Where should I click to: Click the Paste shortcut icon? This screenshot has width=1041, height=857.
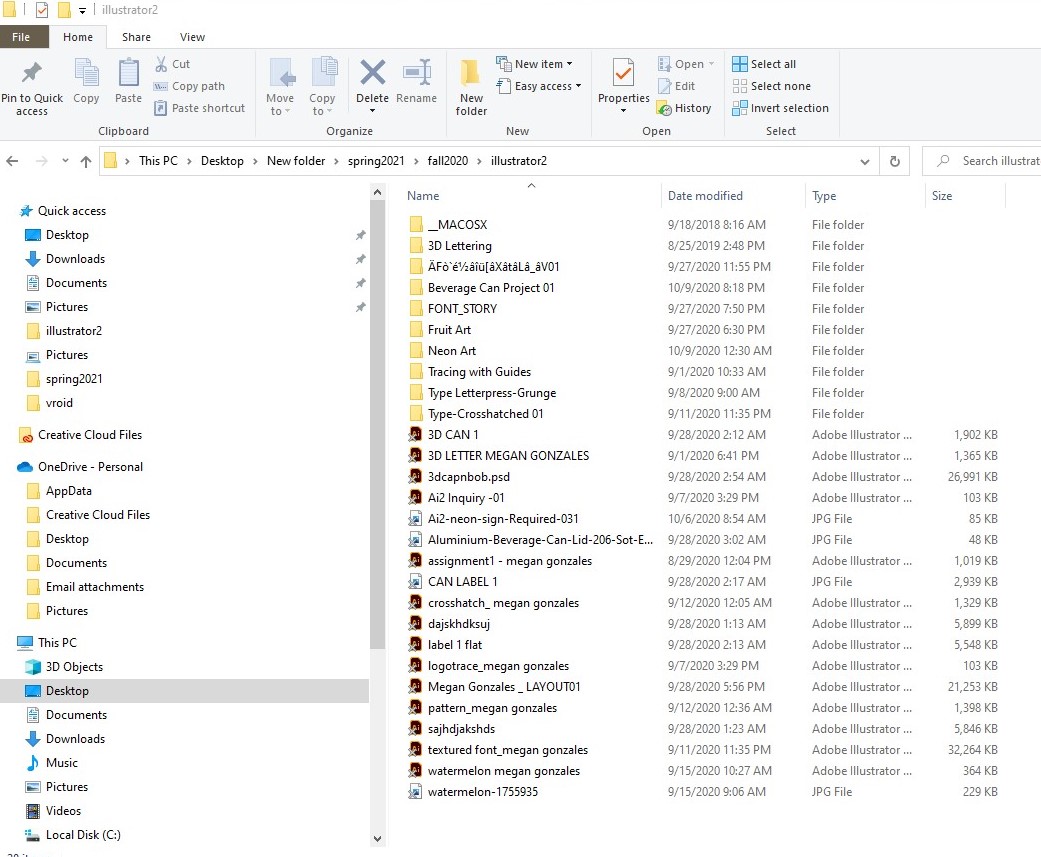click(163, 108)
